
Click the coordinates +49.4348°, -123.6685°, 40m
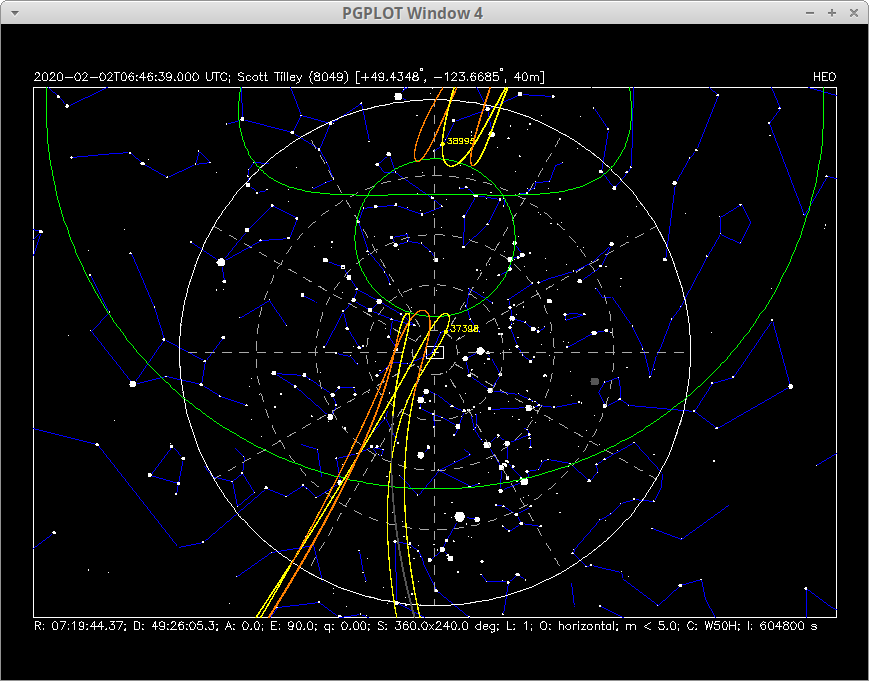(450, 76)
